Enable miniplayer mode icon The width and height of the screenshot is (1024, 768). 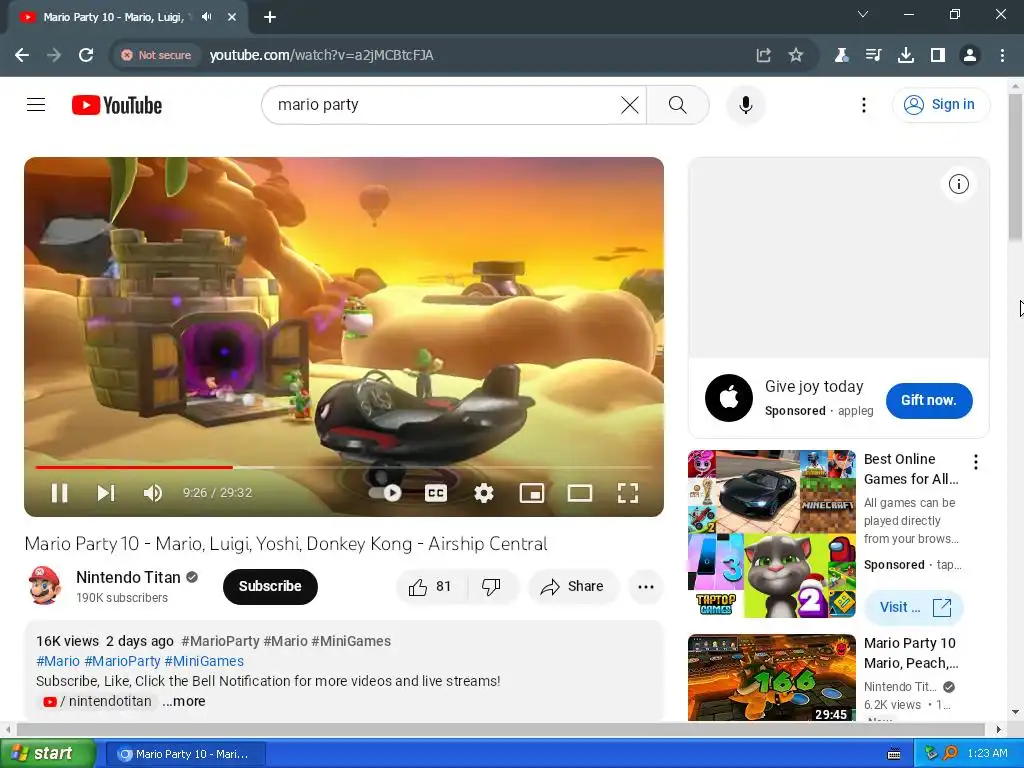pos(532,493)
